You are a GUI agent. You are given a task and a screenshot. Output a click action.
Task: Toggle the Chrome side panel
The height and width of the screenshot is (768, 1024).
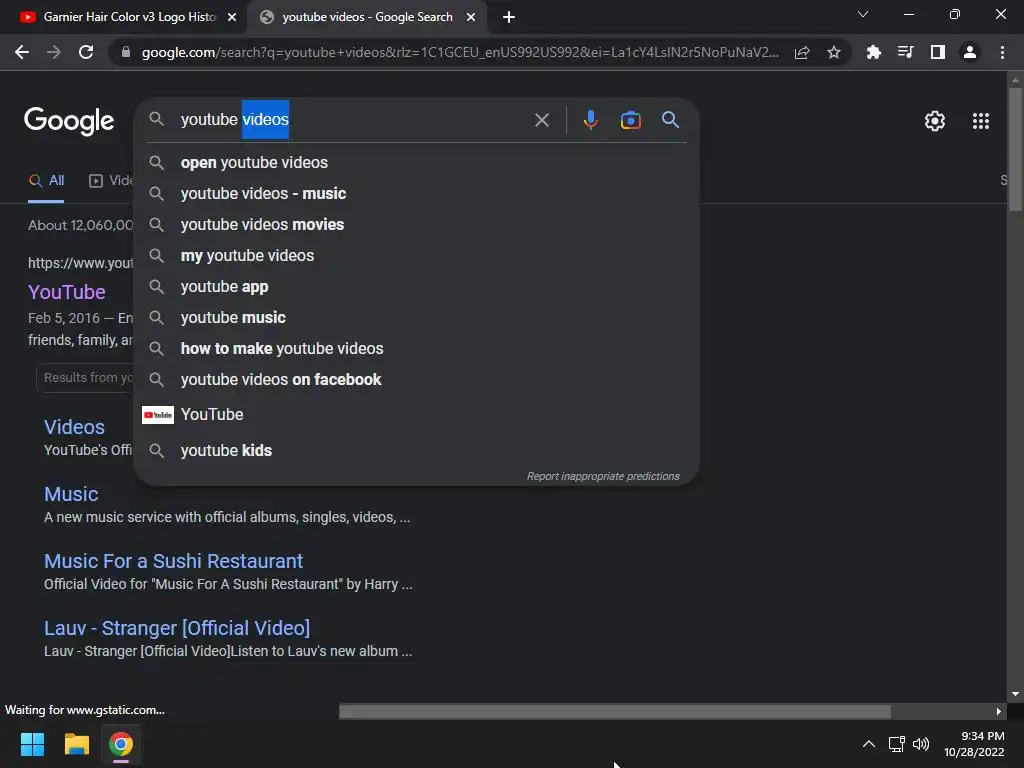[938, 52]
